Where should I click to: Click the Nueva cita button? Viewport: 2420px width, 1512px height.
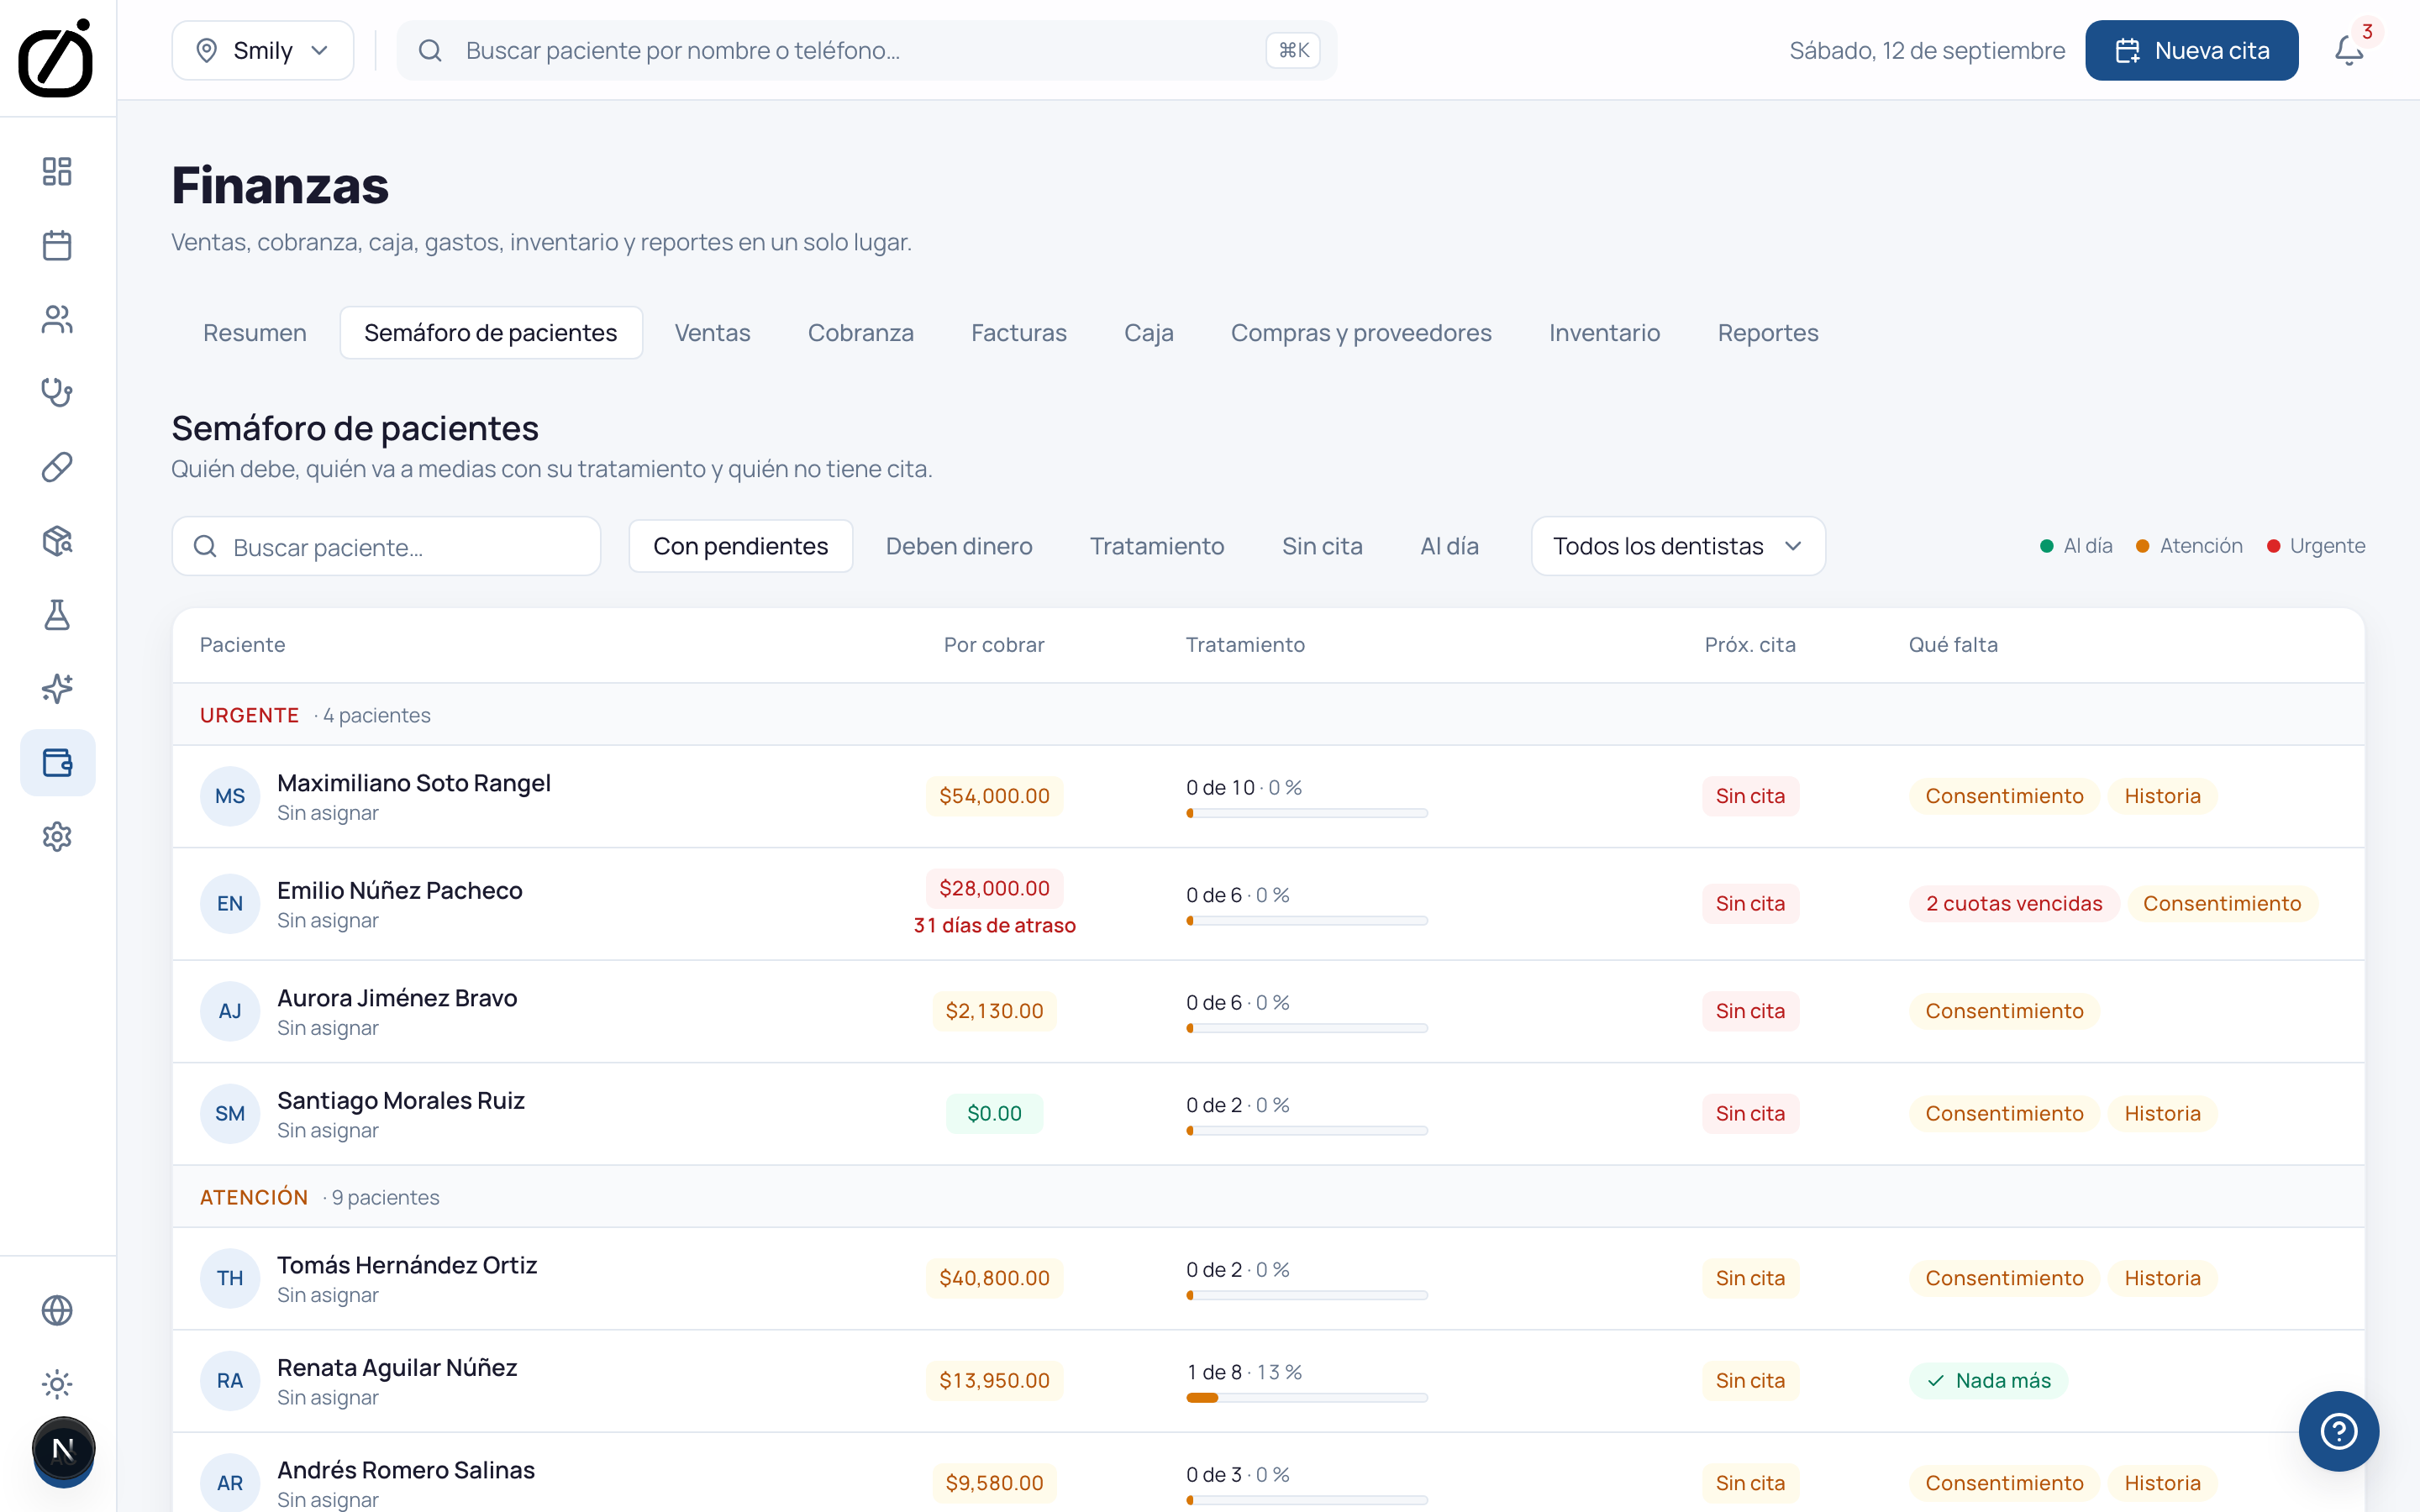tap(2191, 50)
